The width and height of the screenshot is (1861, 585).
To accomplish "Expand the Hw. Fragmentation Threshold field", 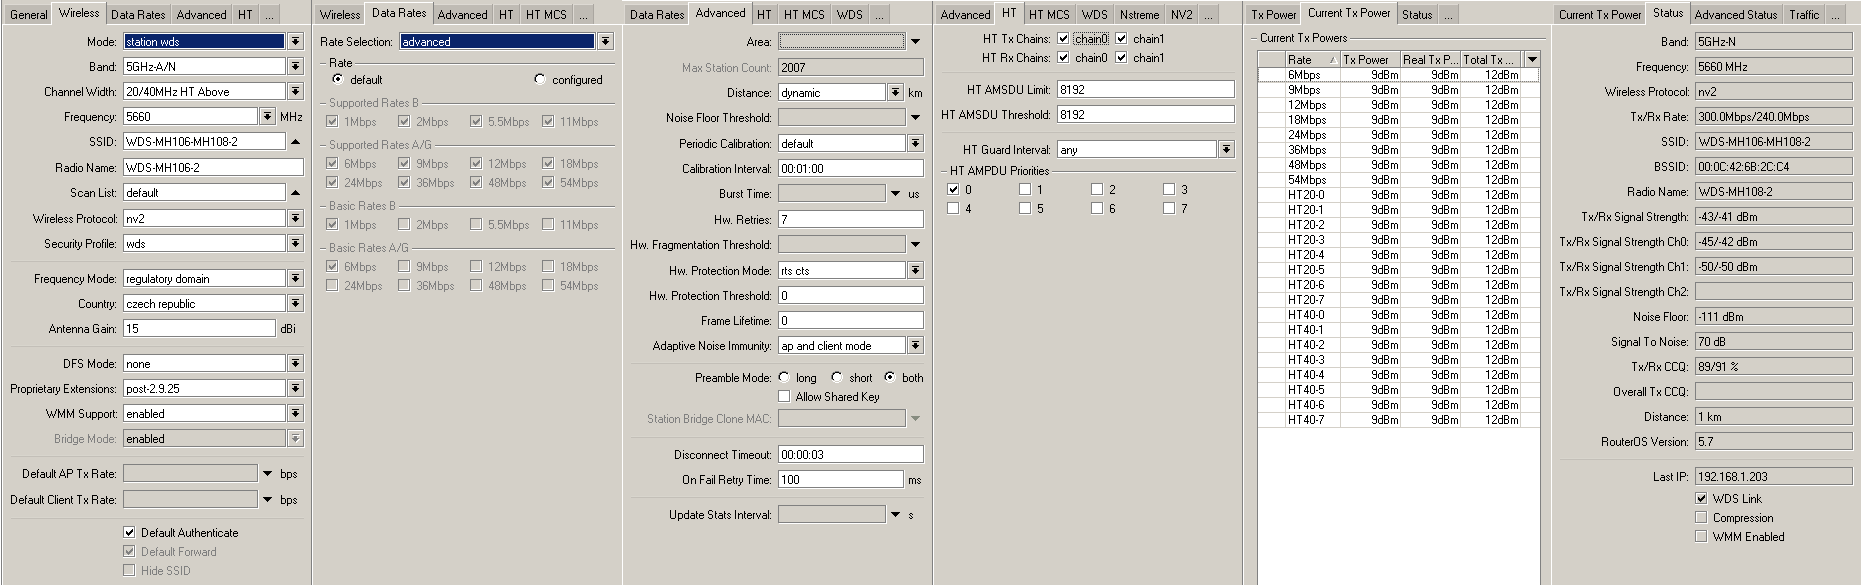I will (x=915, y=244).
